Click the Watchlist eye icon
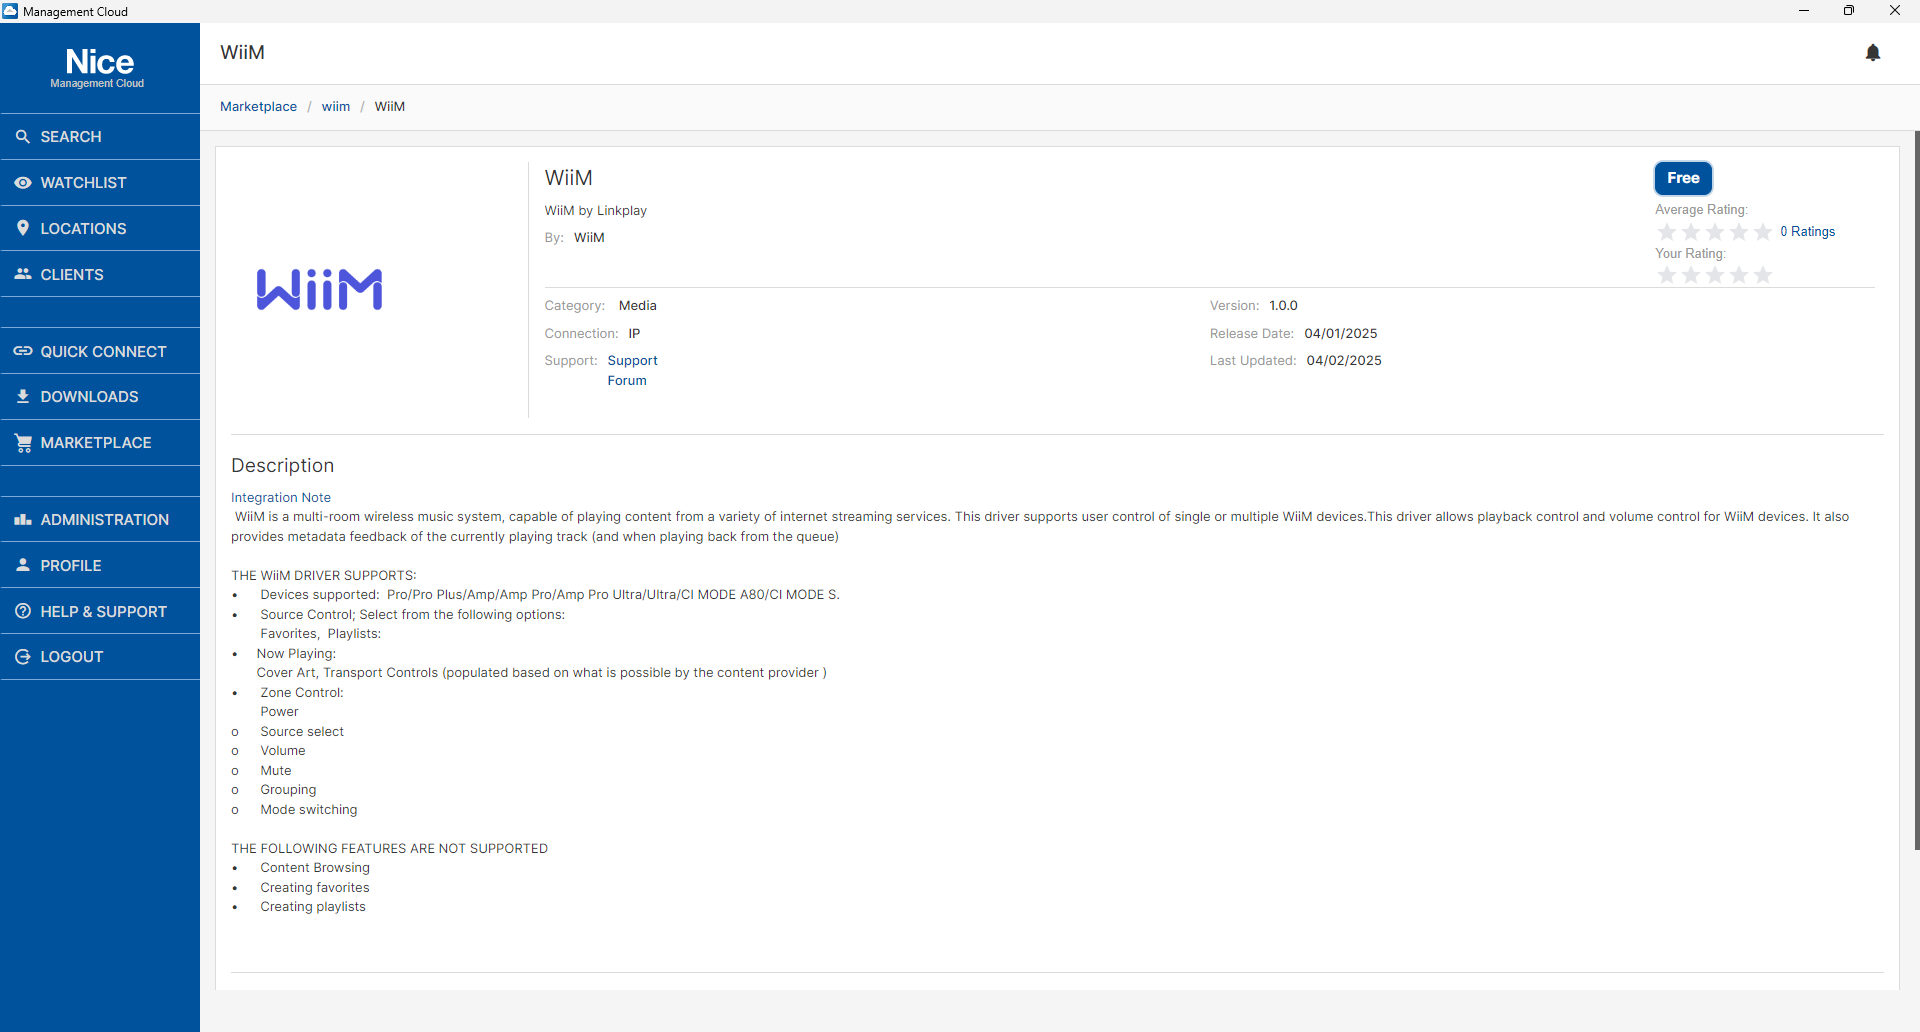1920x1032 pixels. click(23, 182)
